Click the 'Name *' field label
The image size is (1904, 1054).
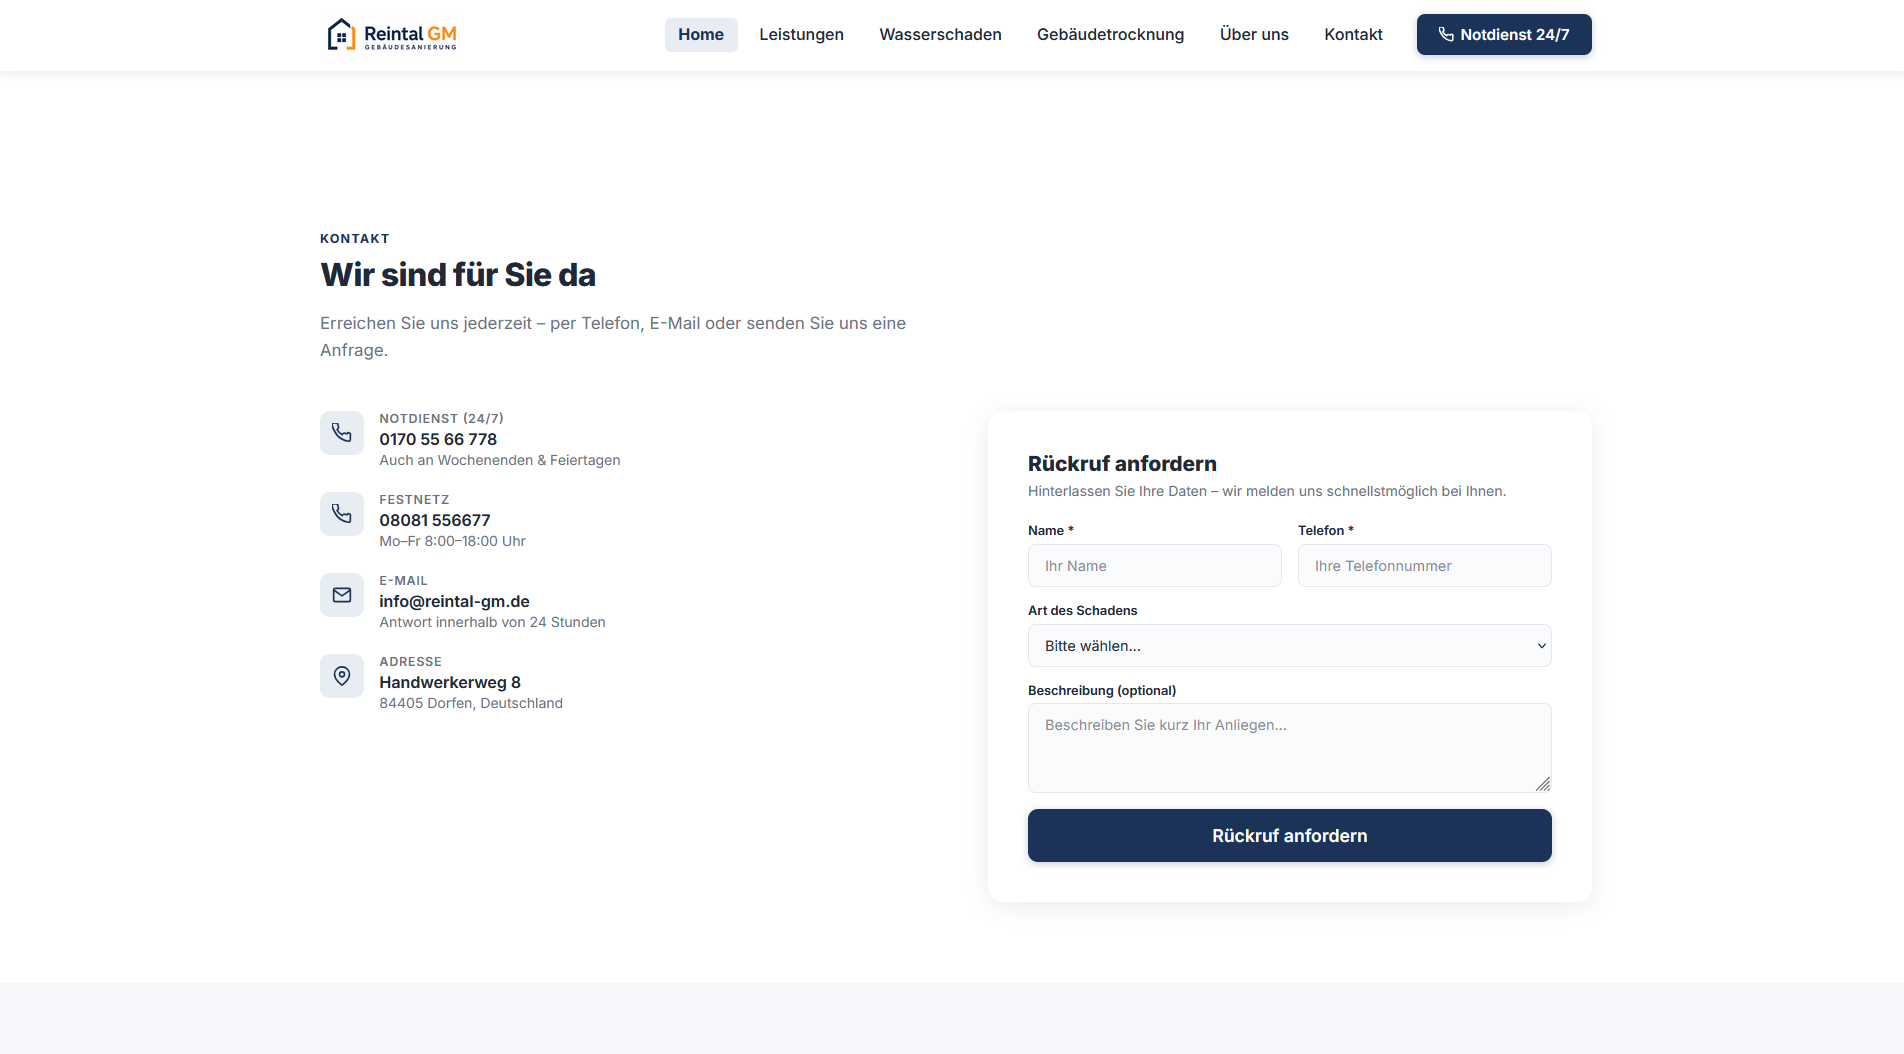click(1050, 530)
